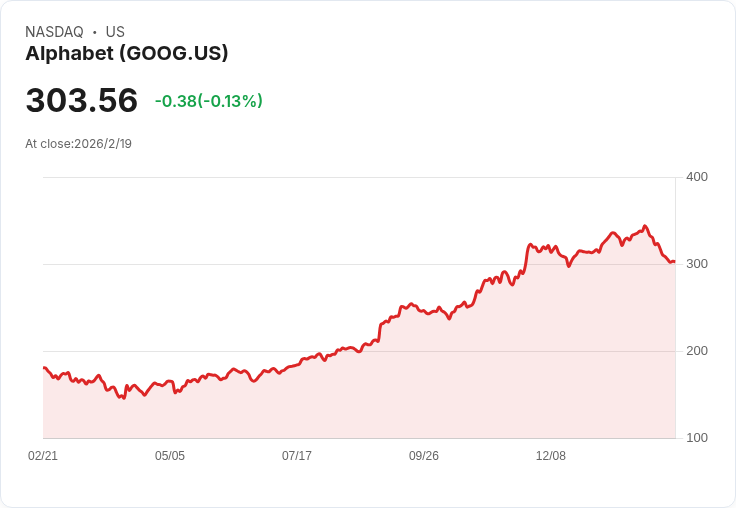
Task: Select the 09/26 date on the x-axis
Action: pos(424,456)
